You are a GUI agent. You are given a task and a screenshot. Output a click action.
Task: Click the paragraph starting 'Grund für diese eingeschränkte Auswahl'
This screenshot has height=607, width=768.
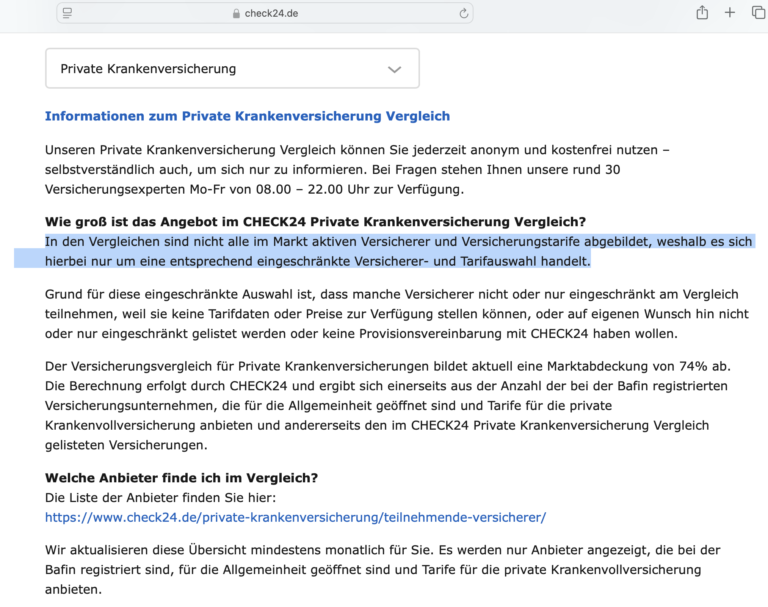[x=397, y=314]
